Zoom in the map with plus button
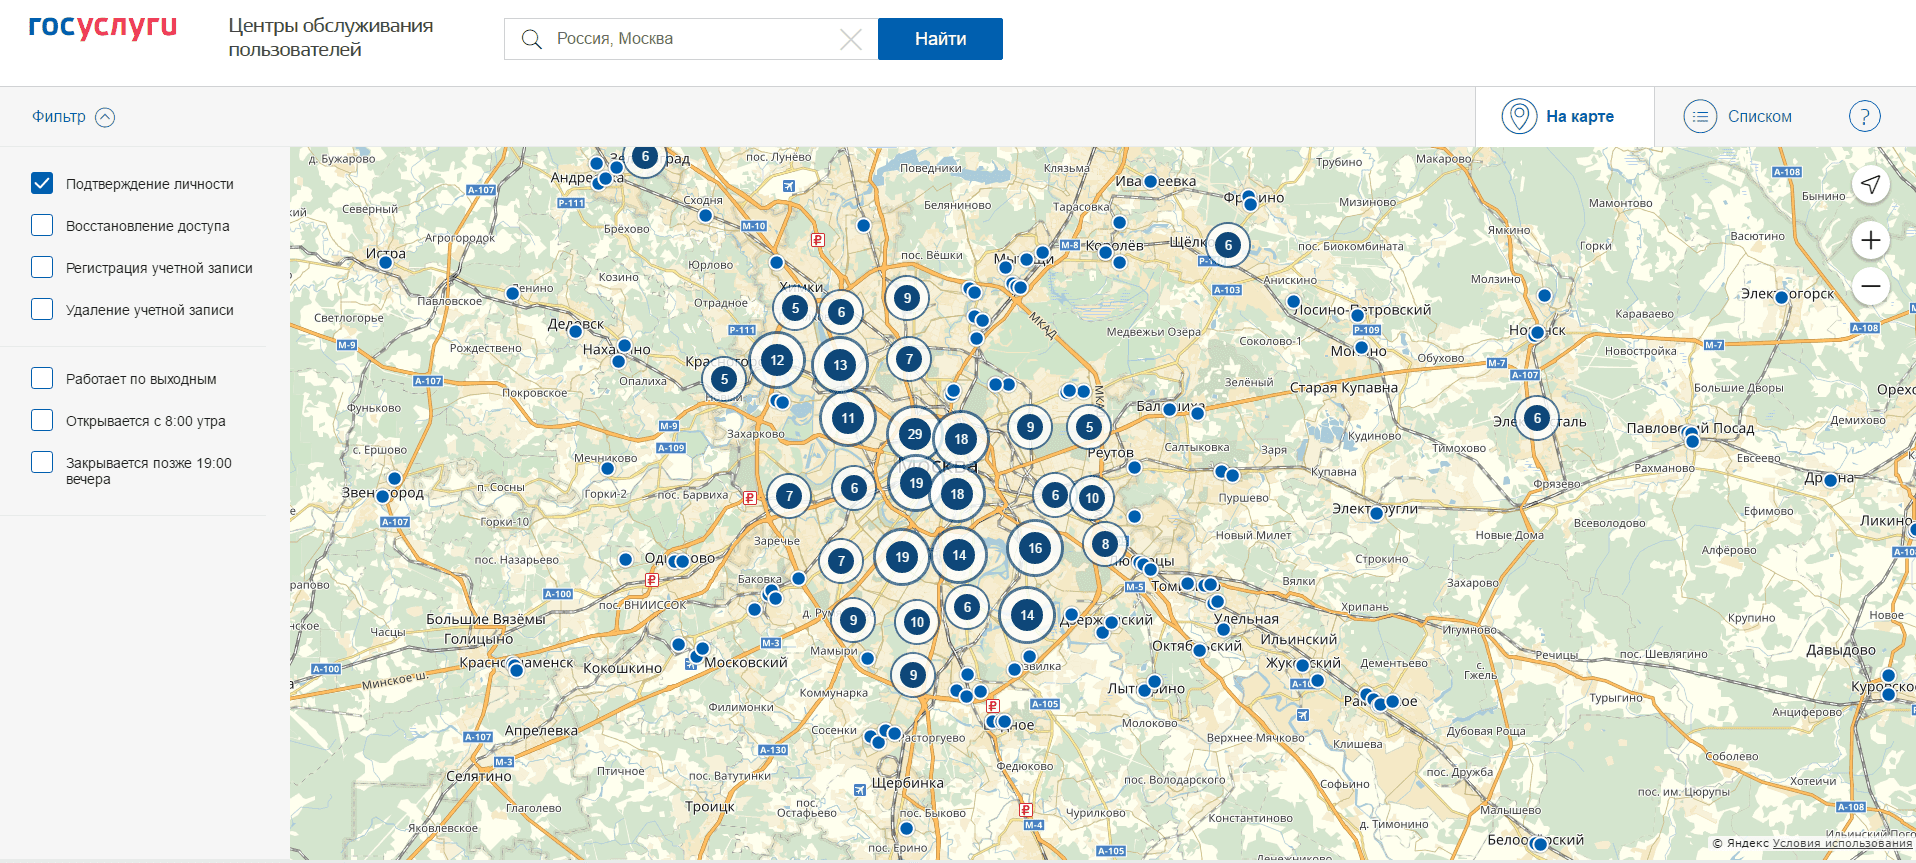 [x=1870, y=240]
